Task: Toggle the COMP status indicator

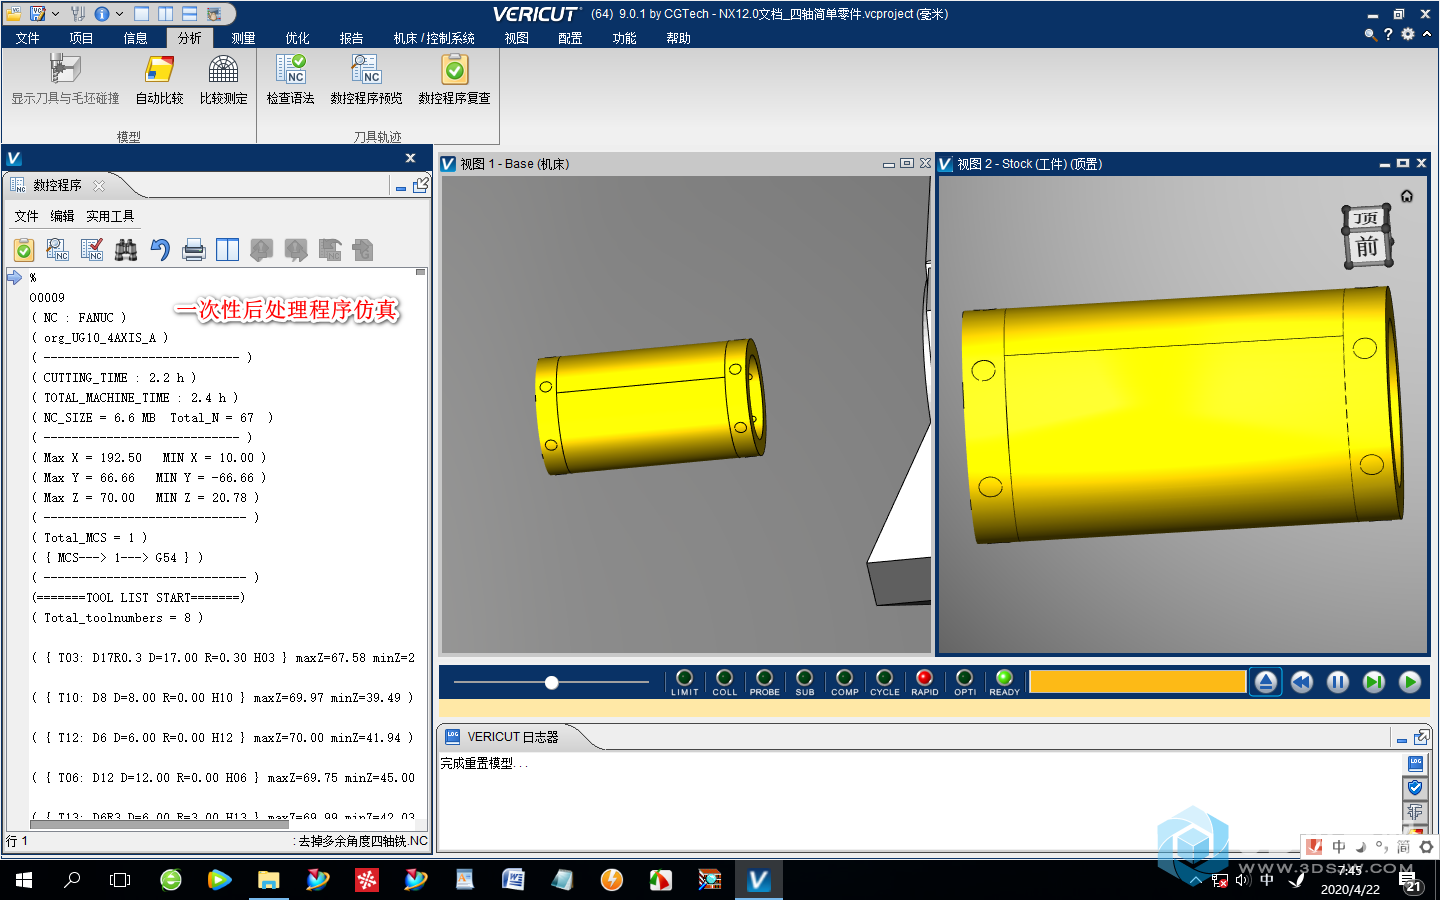Action: click(x=845, y=682)
